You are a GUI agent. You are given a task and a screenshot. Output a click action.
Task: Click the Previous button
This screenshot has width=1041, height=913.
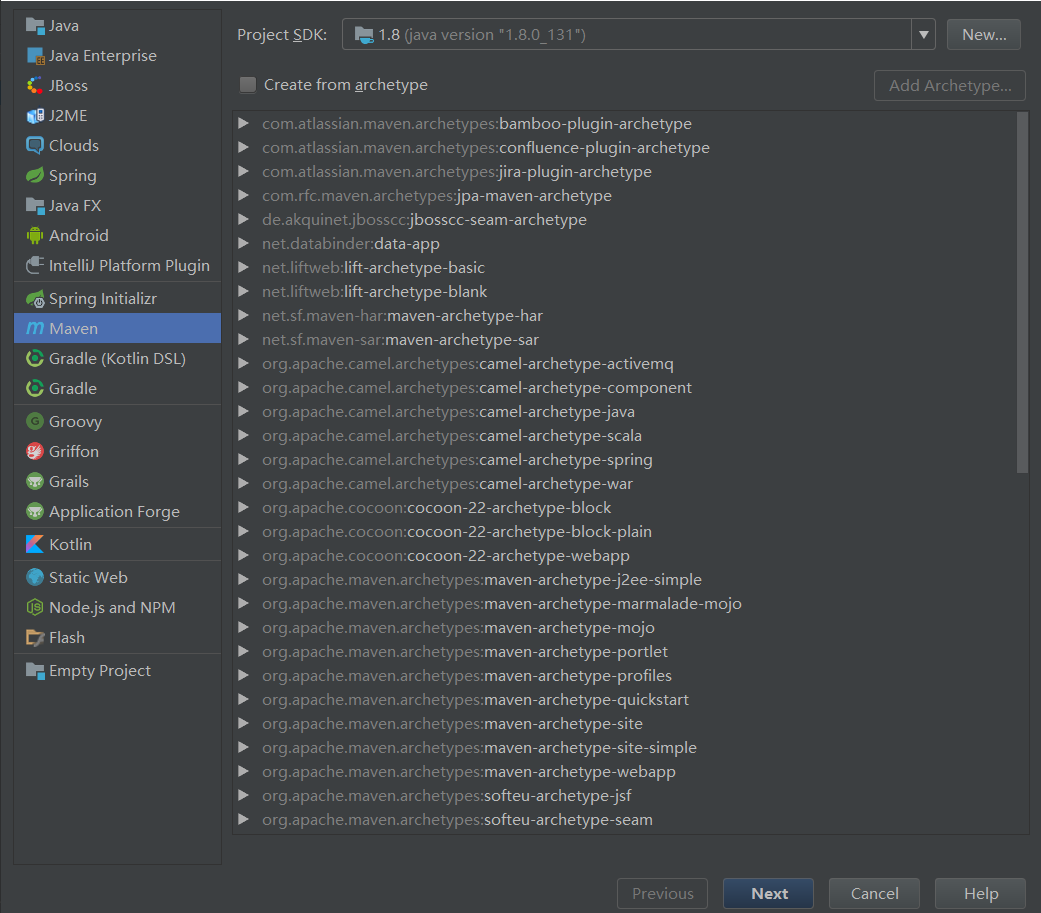[663, 894]
